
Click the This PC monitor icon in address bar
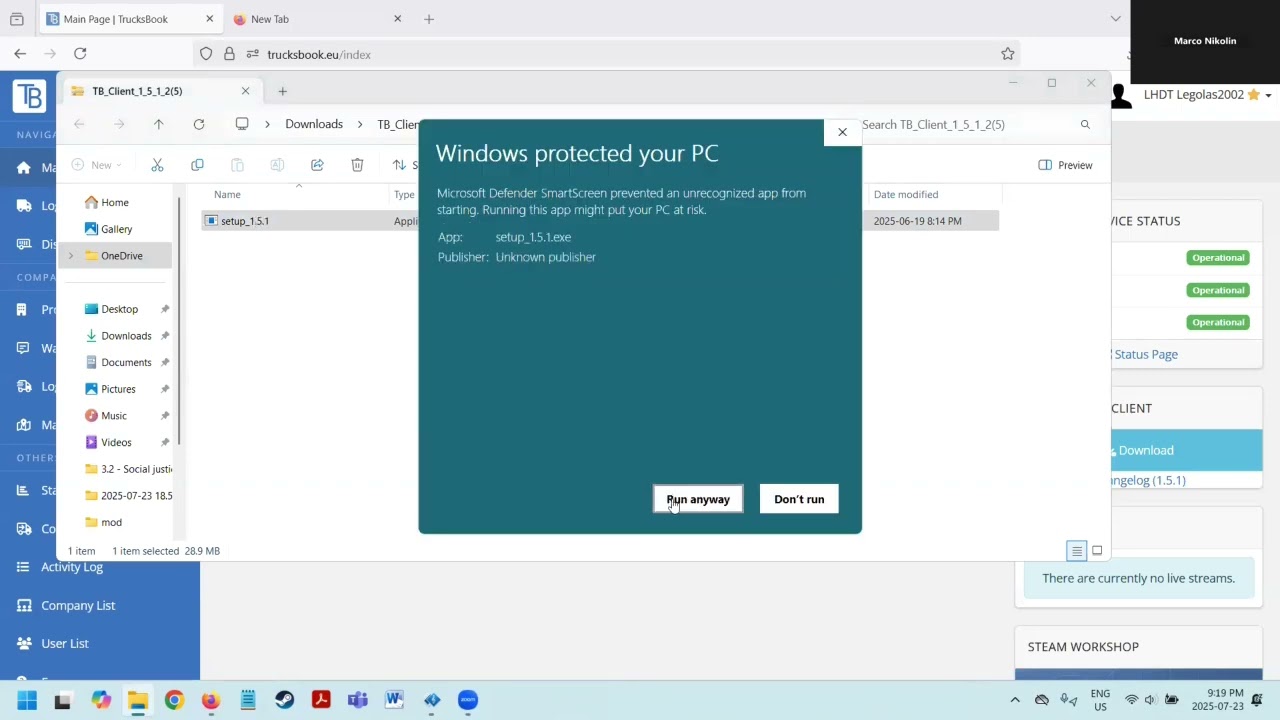[x=242, y=124]
